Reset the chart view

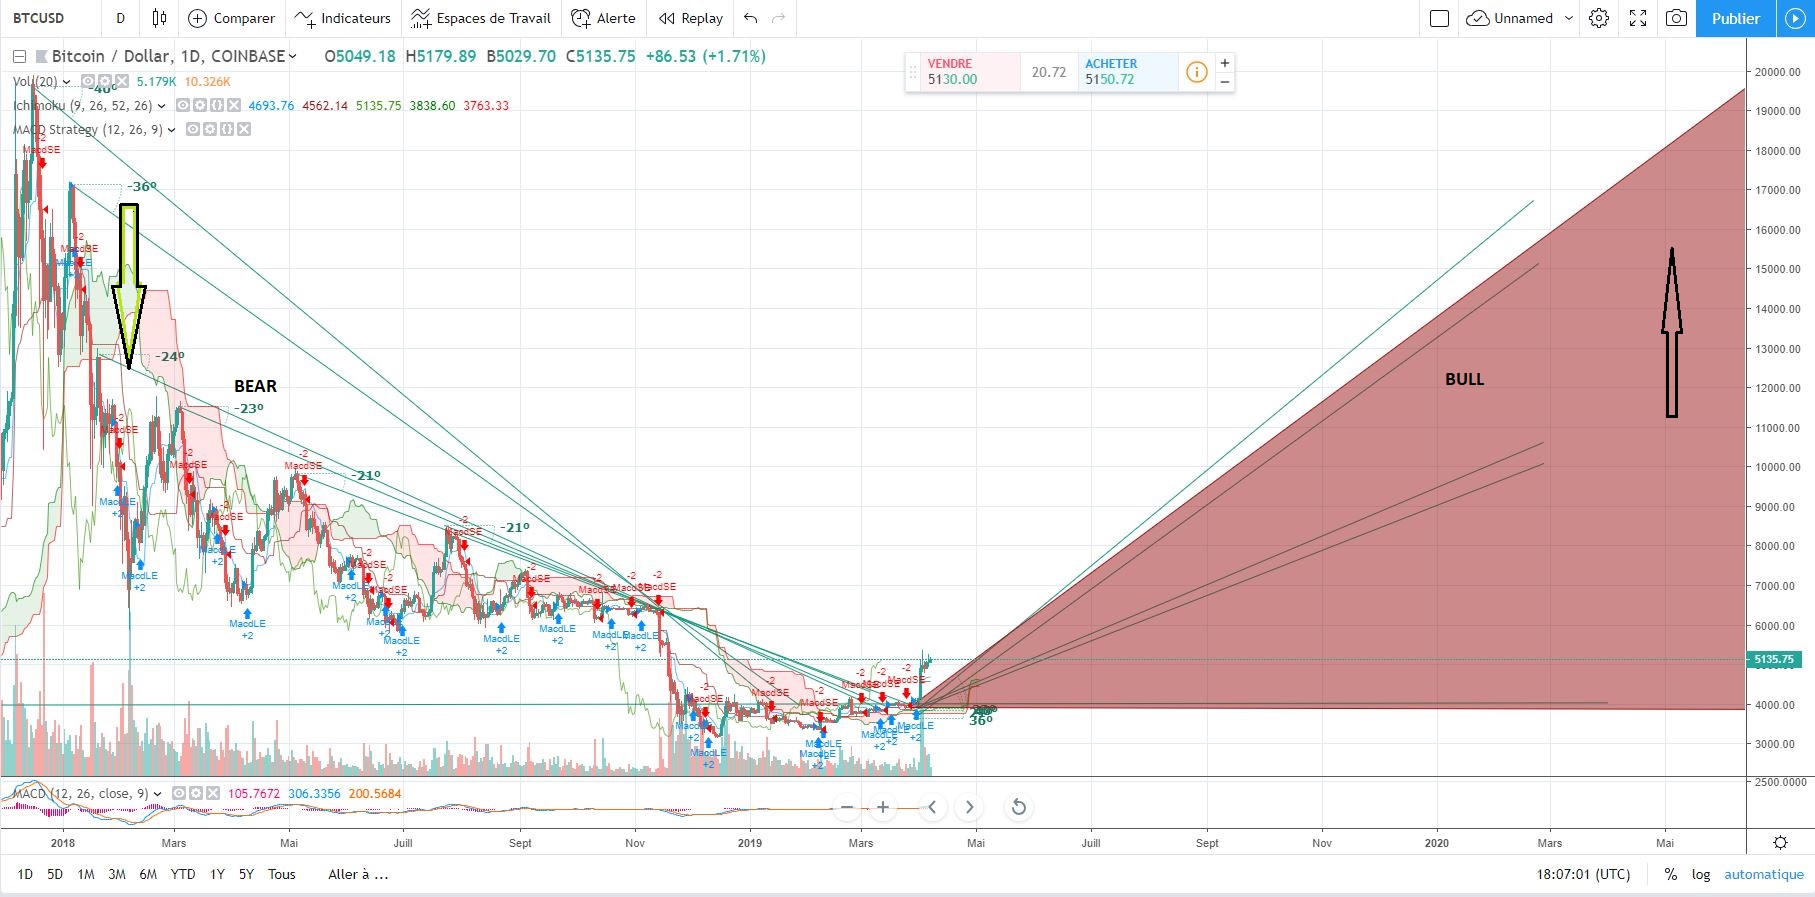pyautogui.click(x=1018, y=807)
